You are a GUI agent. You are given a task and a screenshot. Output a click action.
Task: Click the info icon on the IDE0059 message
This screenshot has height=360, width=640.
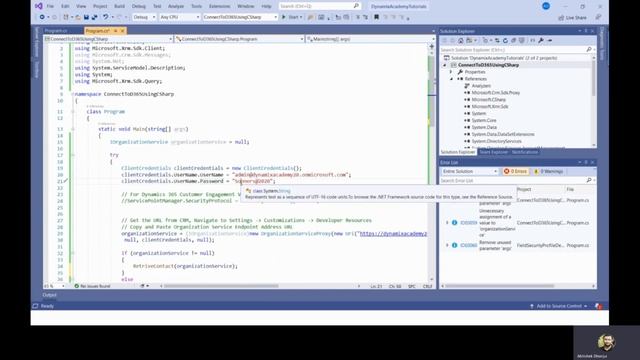pyautogui.click(x=454, y=223)
